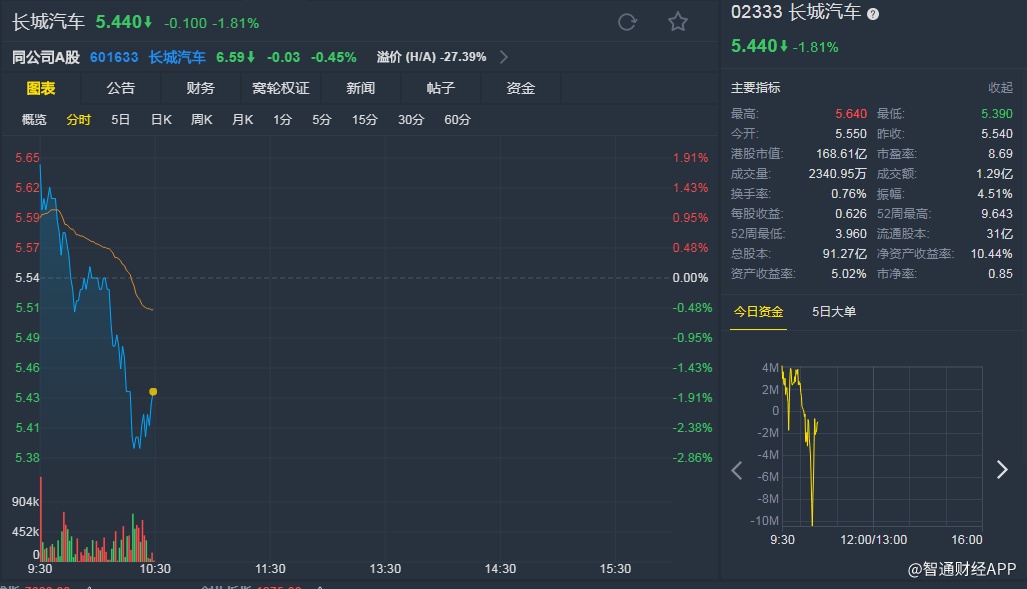
Task: Open the 窝轮权证 tab
Action: 281,88
